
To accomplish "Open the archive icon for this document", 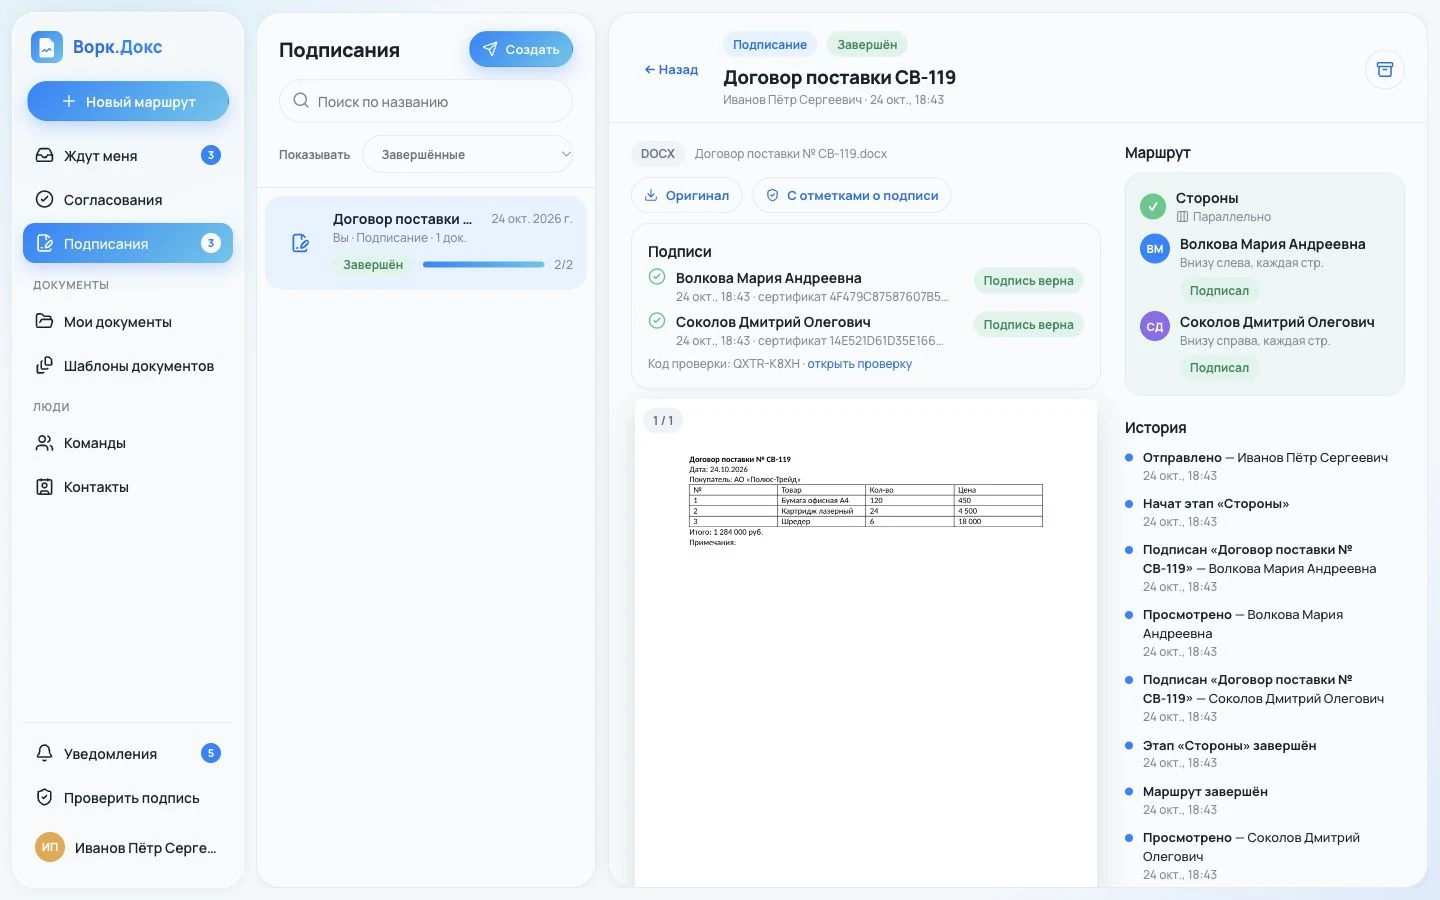I will (1385, 69).
